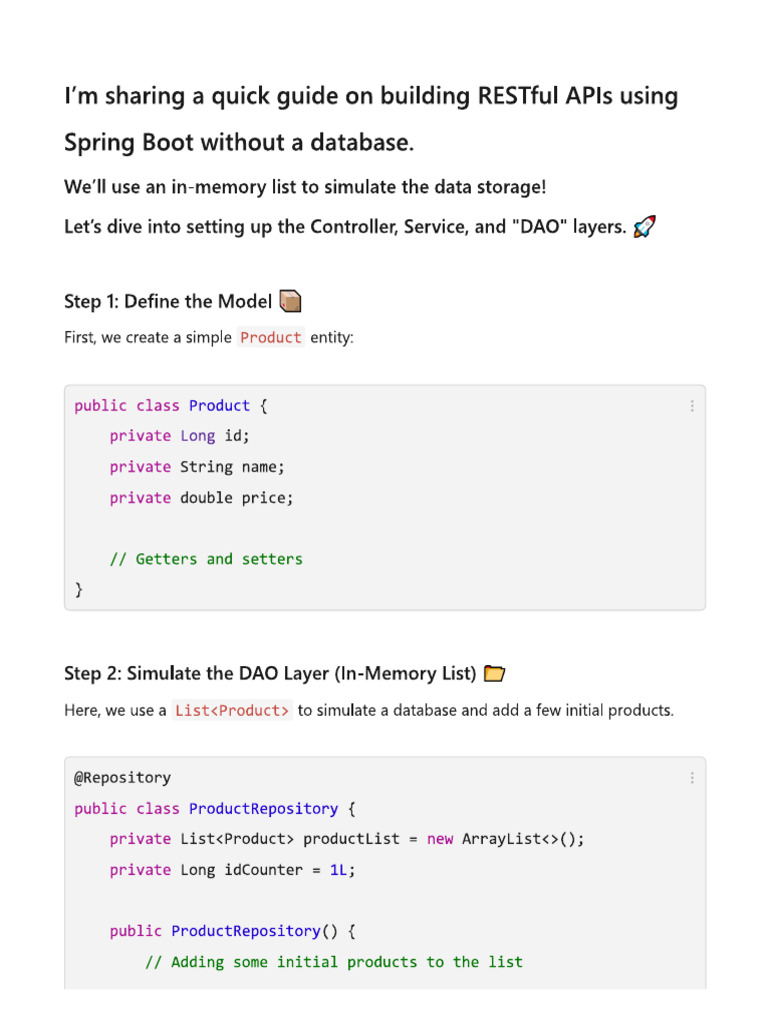Click the "@Repository" annotation in the code
This screenshot has height=1024, width=768.
122,778
